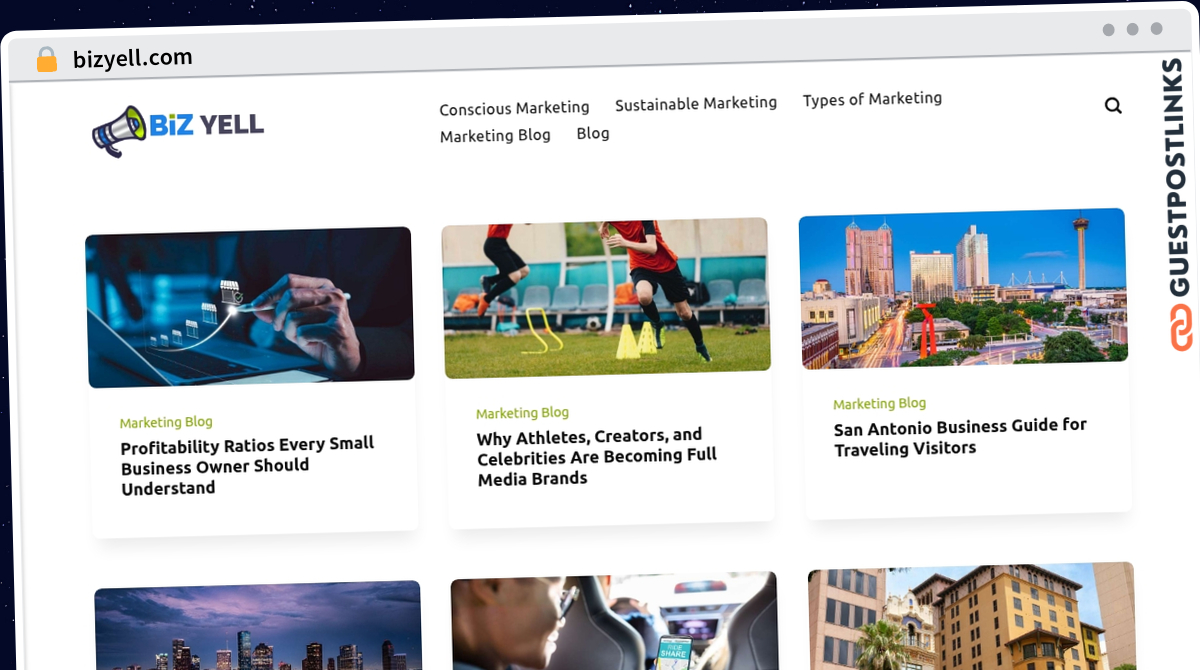
Task: Click the Biz Yell megaphone logo
Action: point(178,130)
